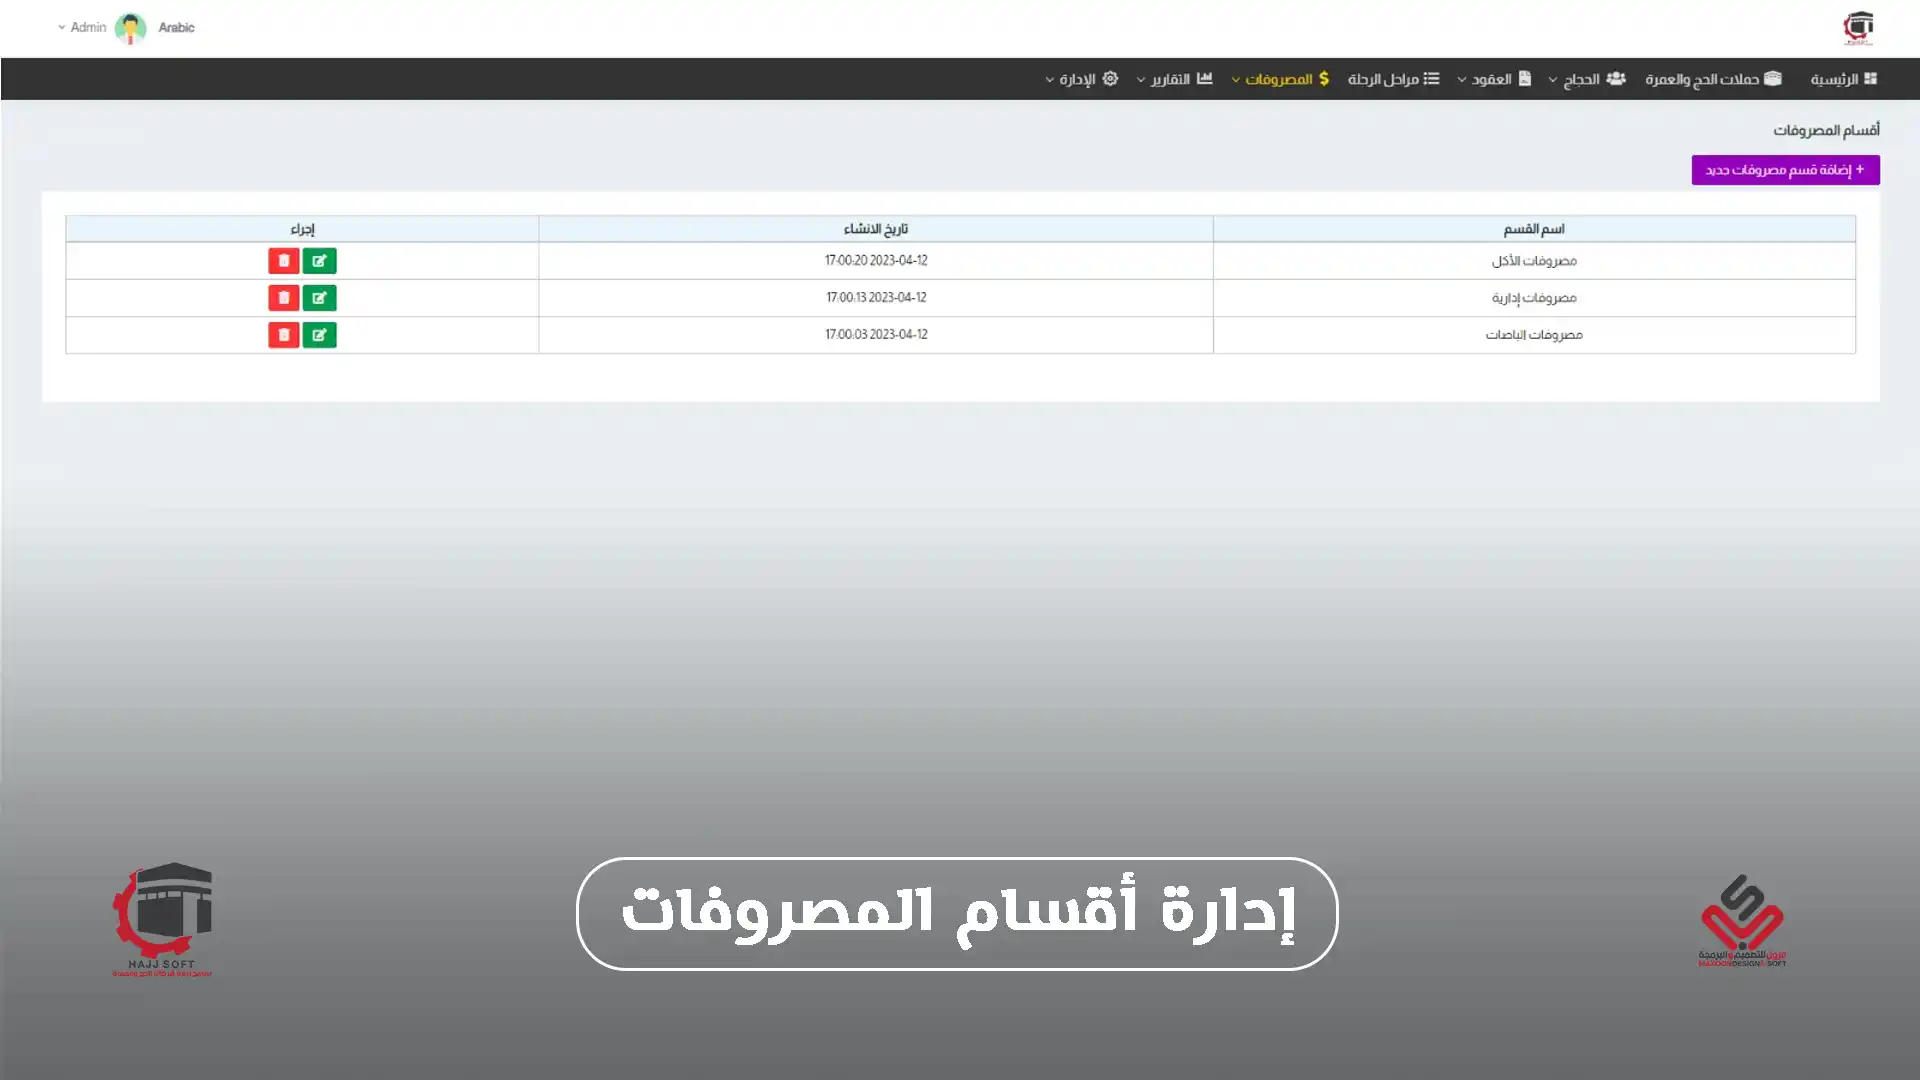The height and width of the screenshot is (1080, 1920).
Task: Open the الإدارة administration dropdown
Action: (1082, 79)
